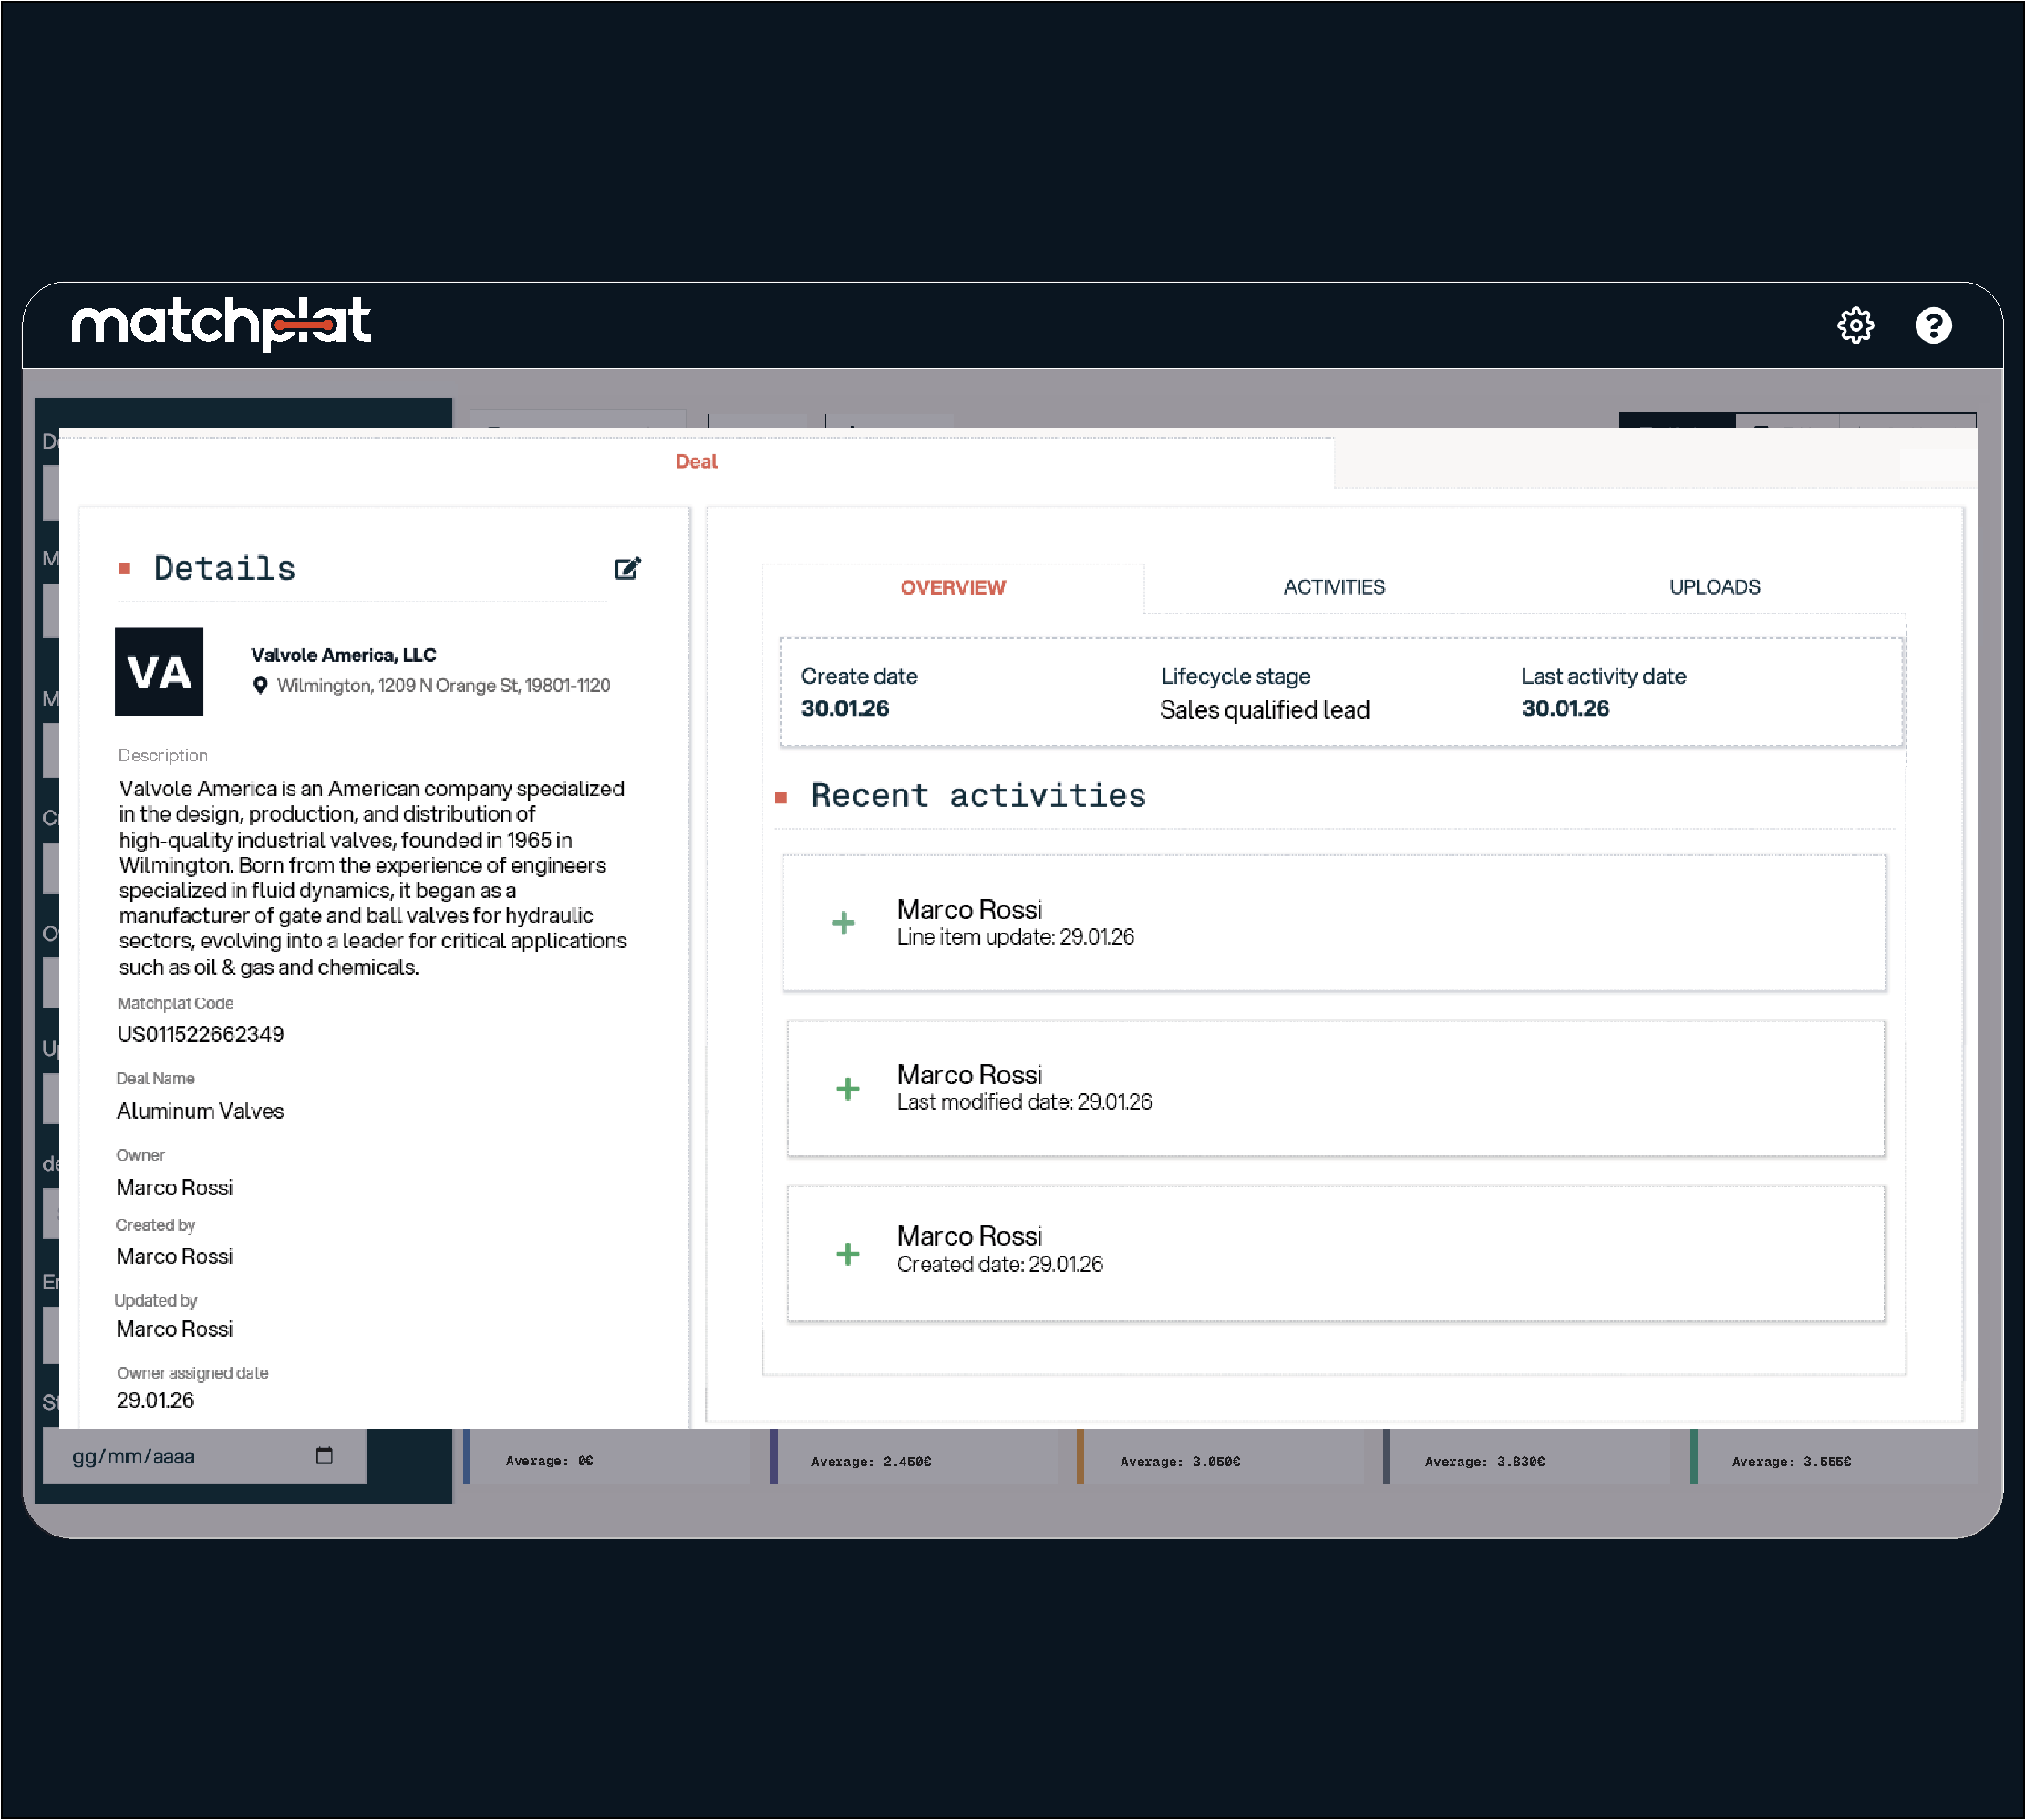This screenshot has width=2026, height=1820.
Task: Click orange bar beside Average 3.050€
Action: 1080,1456
